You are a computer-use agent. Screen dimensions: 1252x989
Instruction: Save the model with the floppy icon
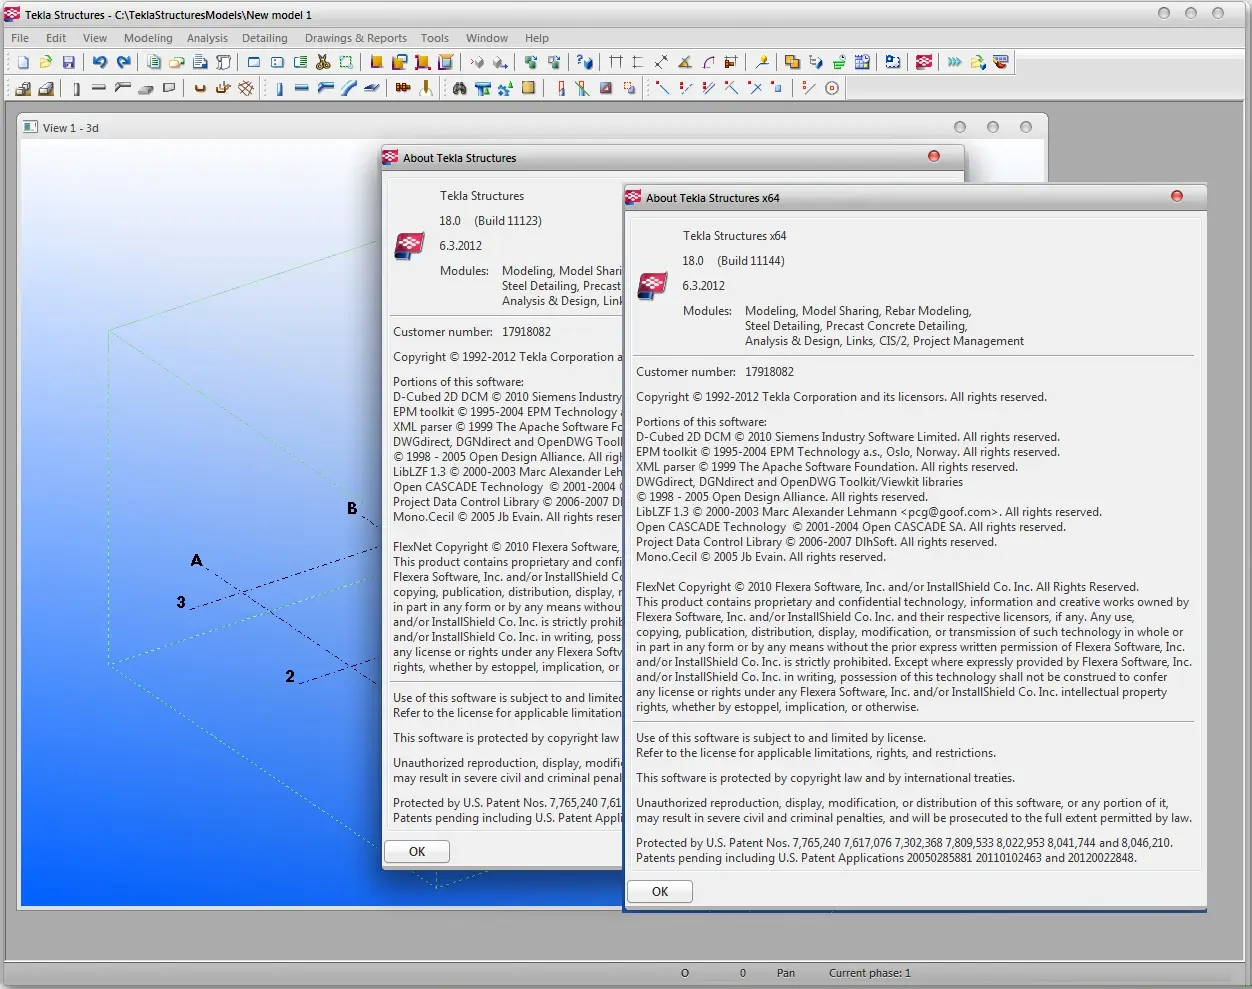[68, 62]
